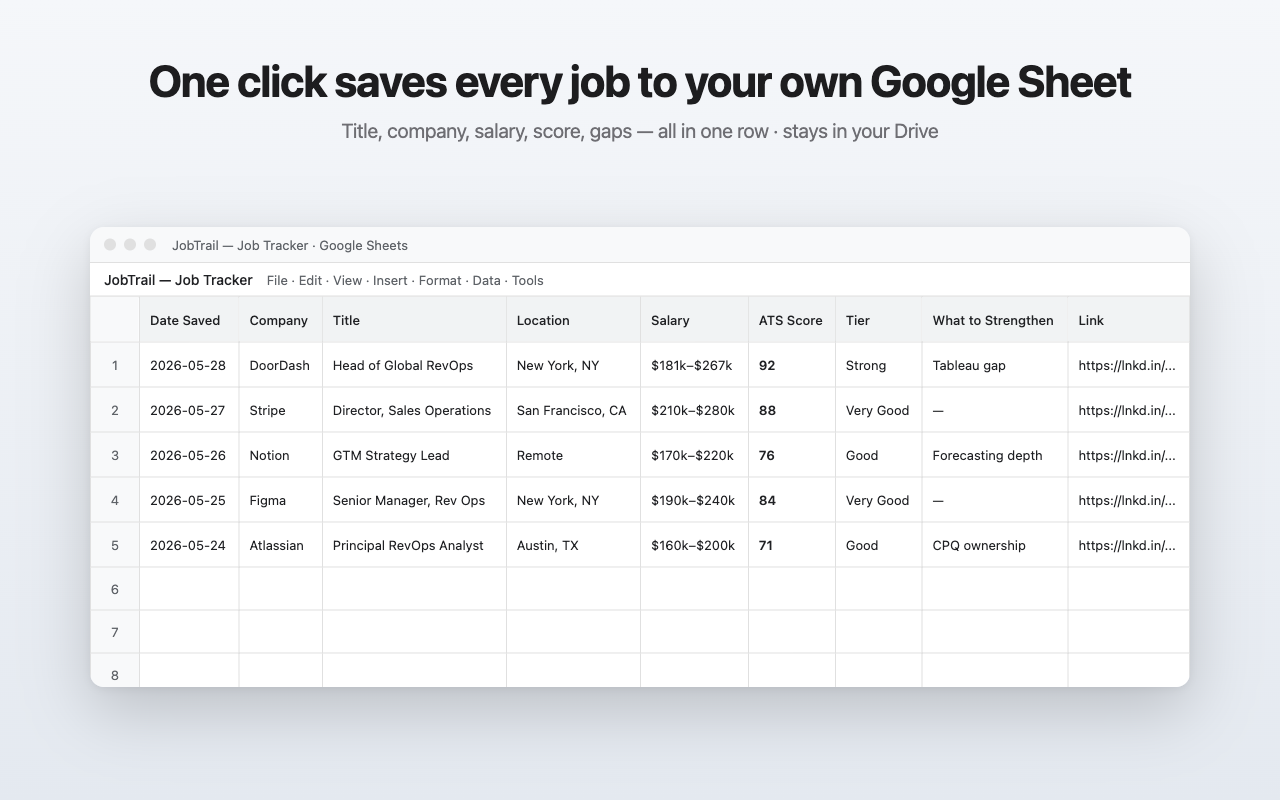Viewport: 1280px width, 800px height.
Task: Click the Principal RevOps Analyst cell
Action: [x=414, y=545]
